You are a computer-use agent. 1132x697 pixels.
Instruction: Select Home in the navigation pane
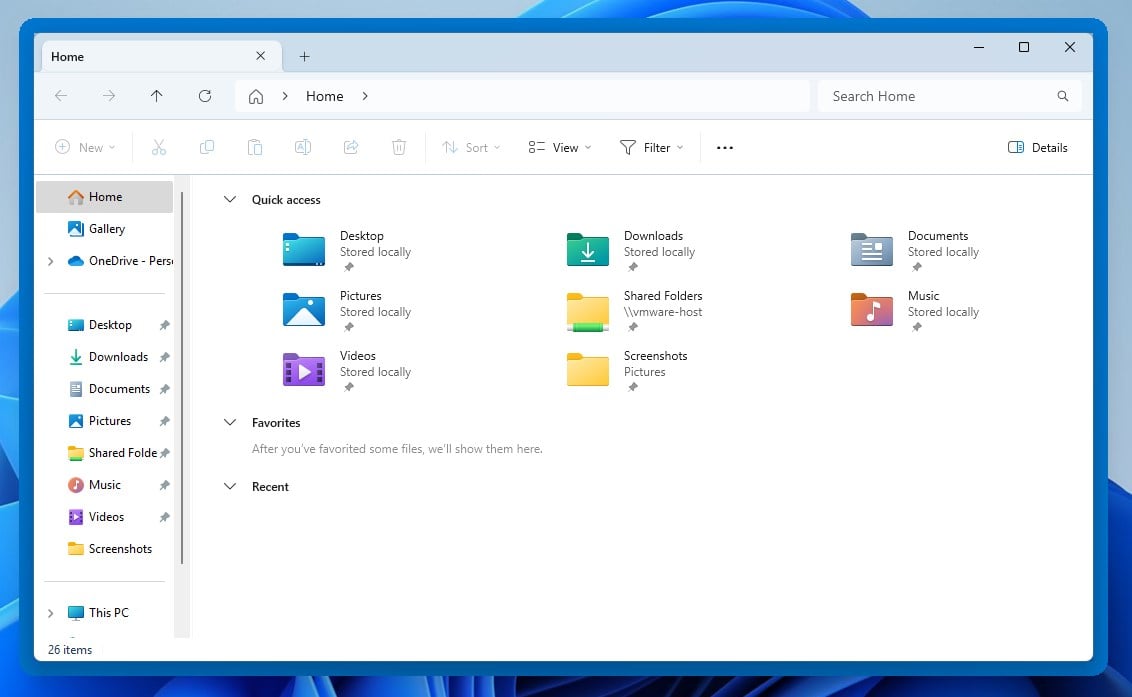[x=105, y=196]
